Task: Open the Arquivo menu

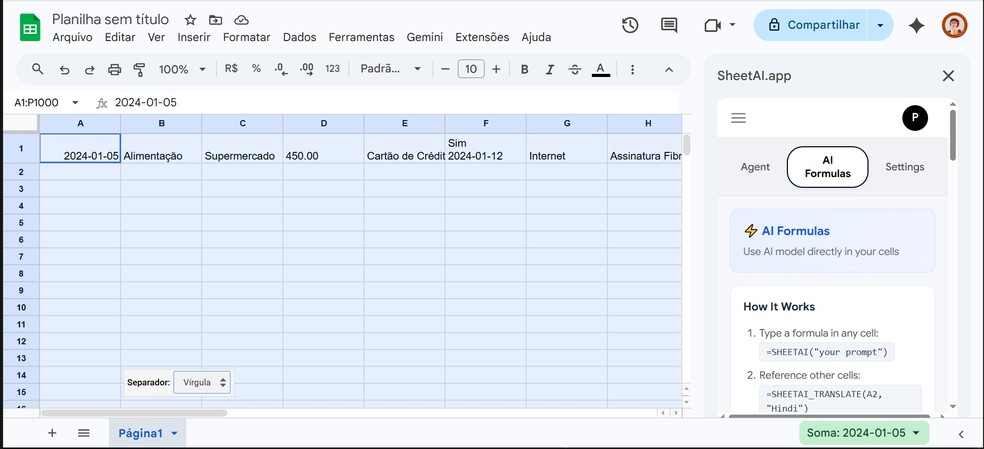Action: 72,37
